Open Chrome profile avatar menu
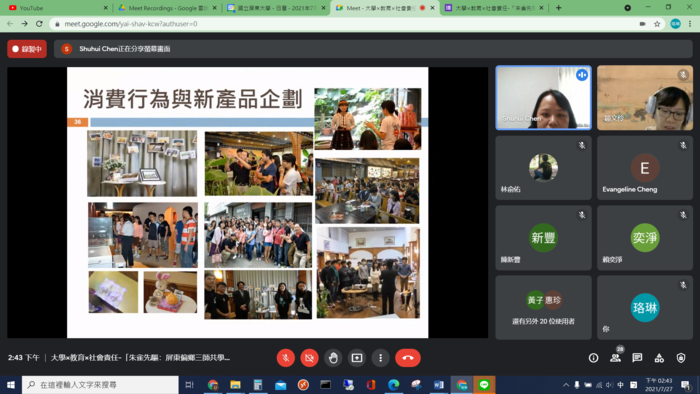The width and height of the screenshot is (700, 394). [x=675, y=24]
